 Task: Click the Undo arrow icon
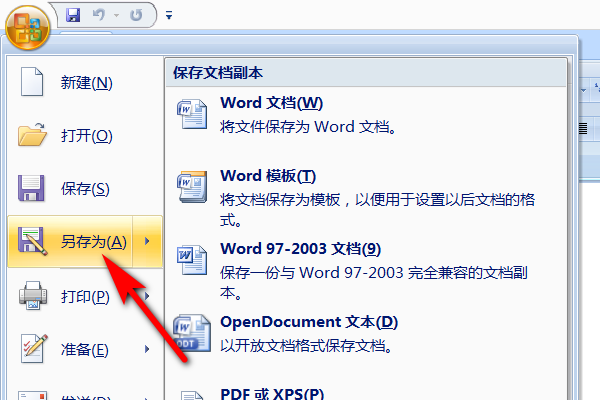coord(99,15)
